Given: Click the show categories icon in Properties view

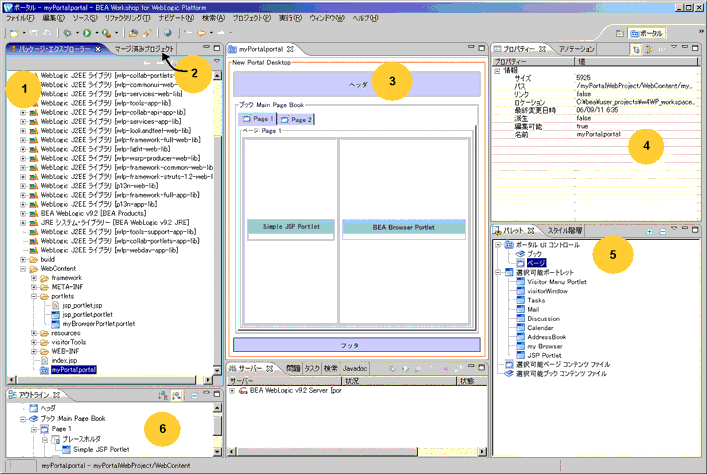Looking at the screenshot, I should (637, 49).
